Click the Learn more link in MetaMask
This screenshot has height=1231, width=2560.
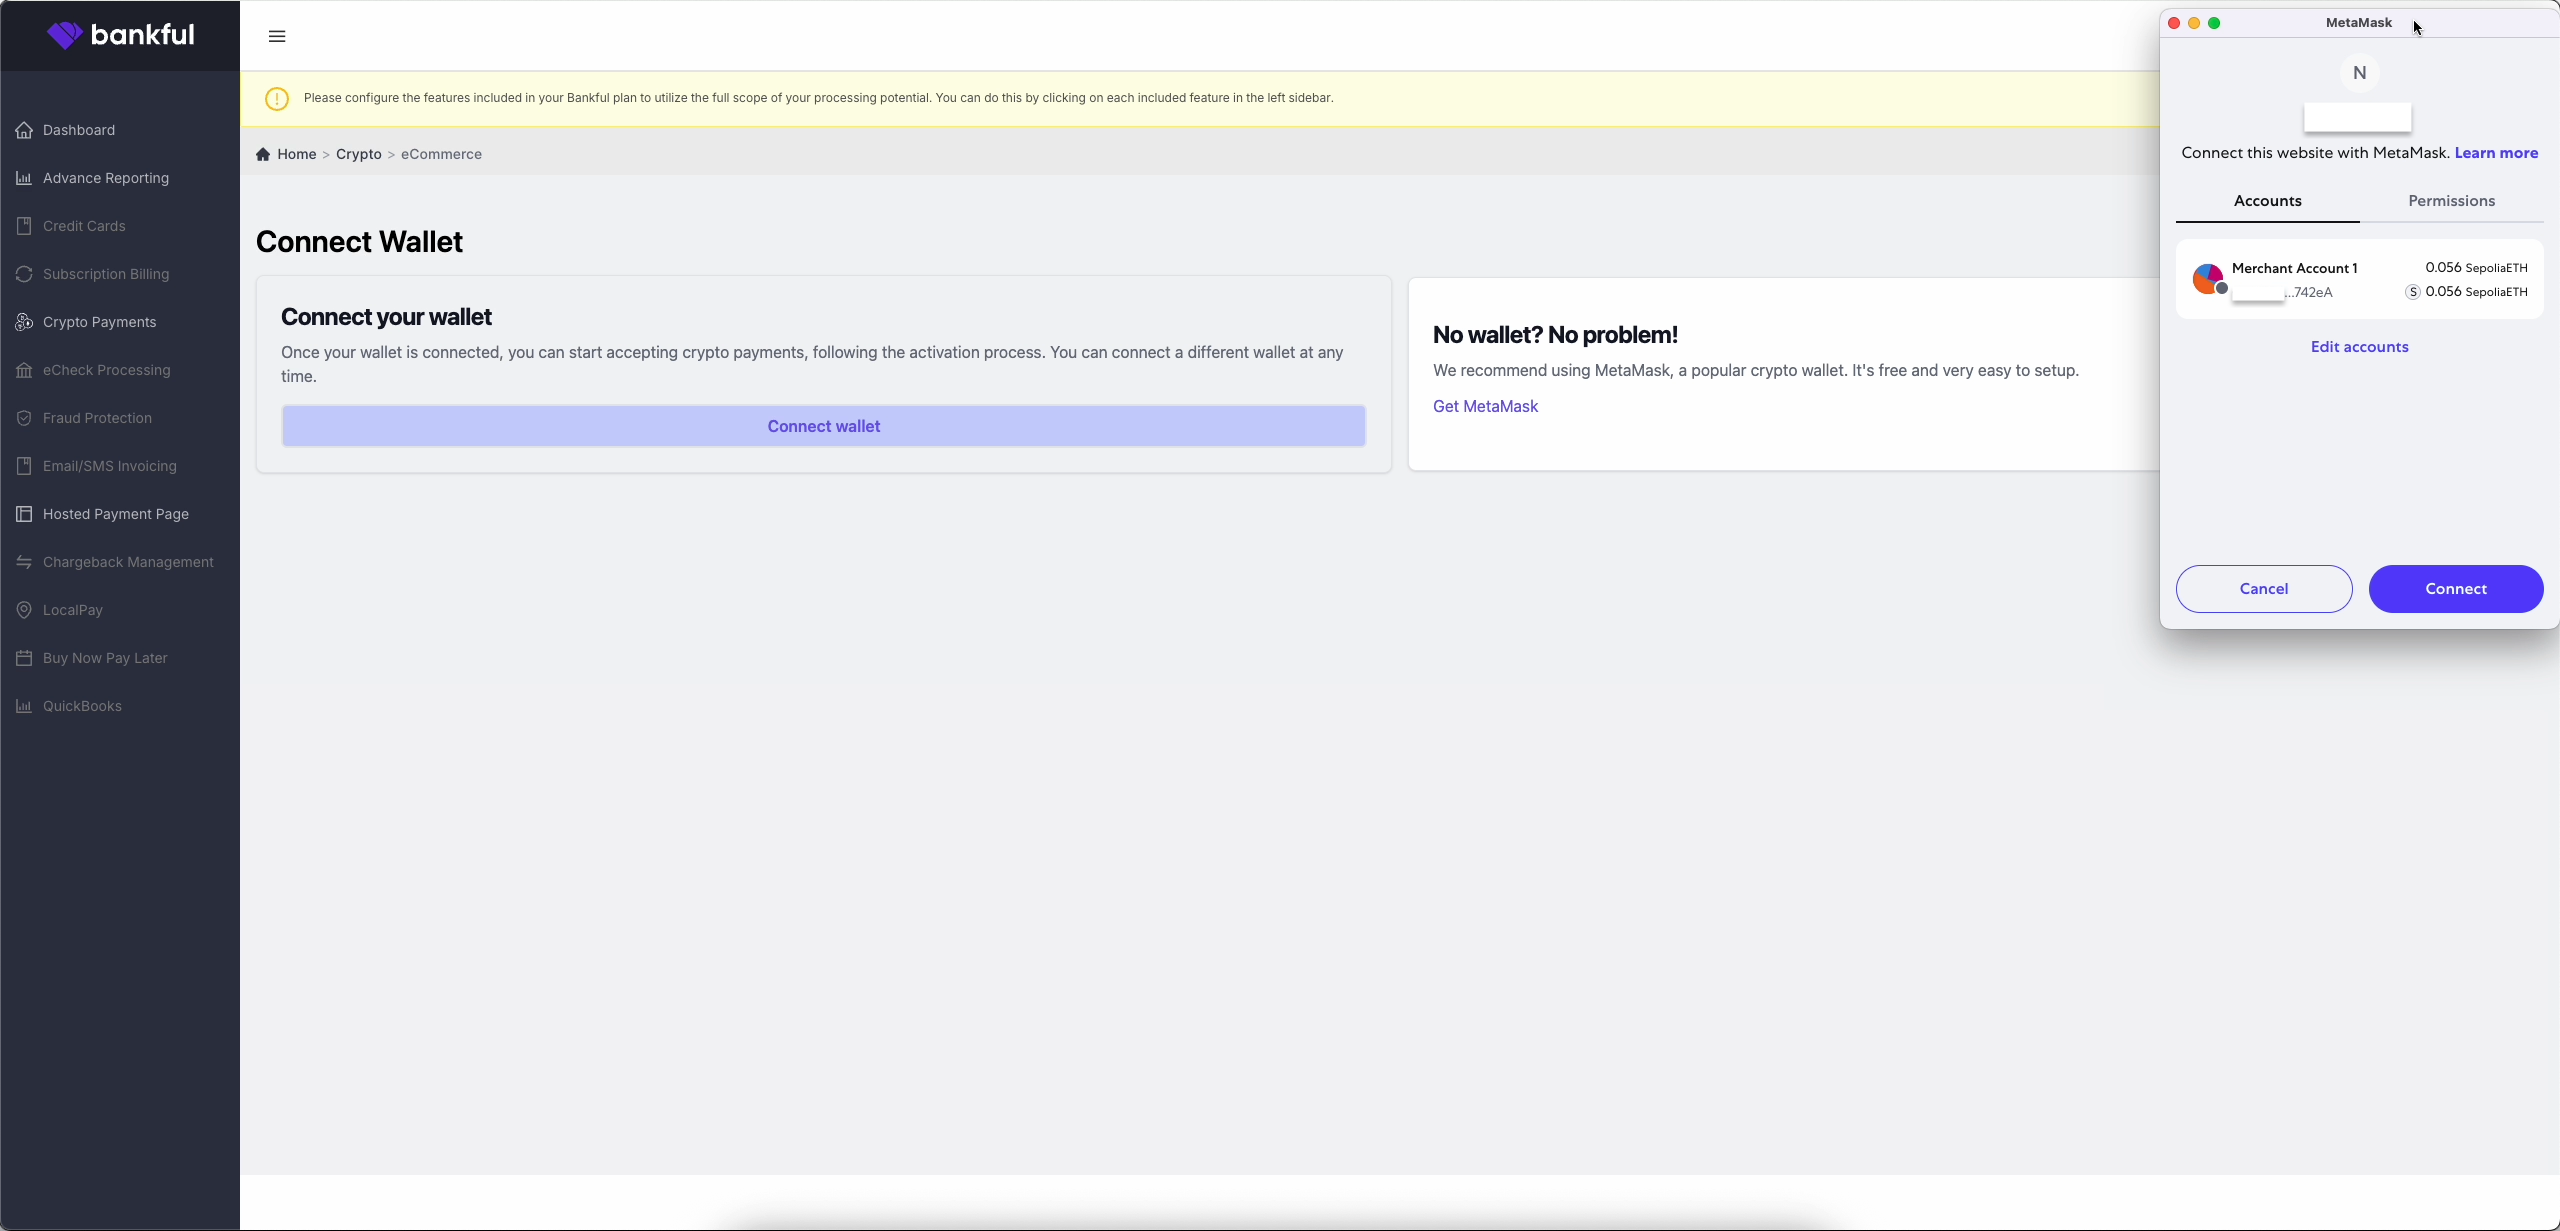(2496, 153)
